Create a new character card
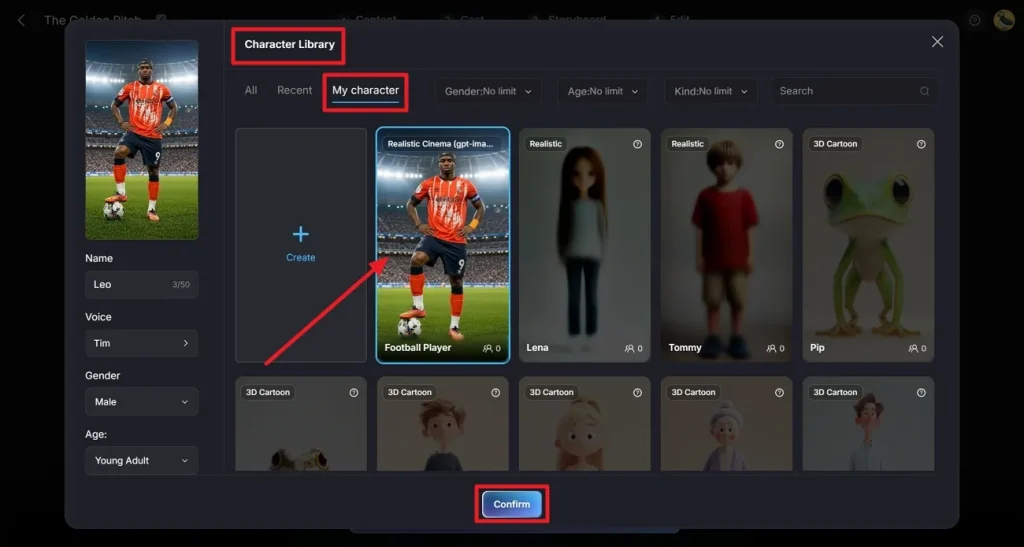The height and width of the screenshot is (547, 1024). click(300, 245)
